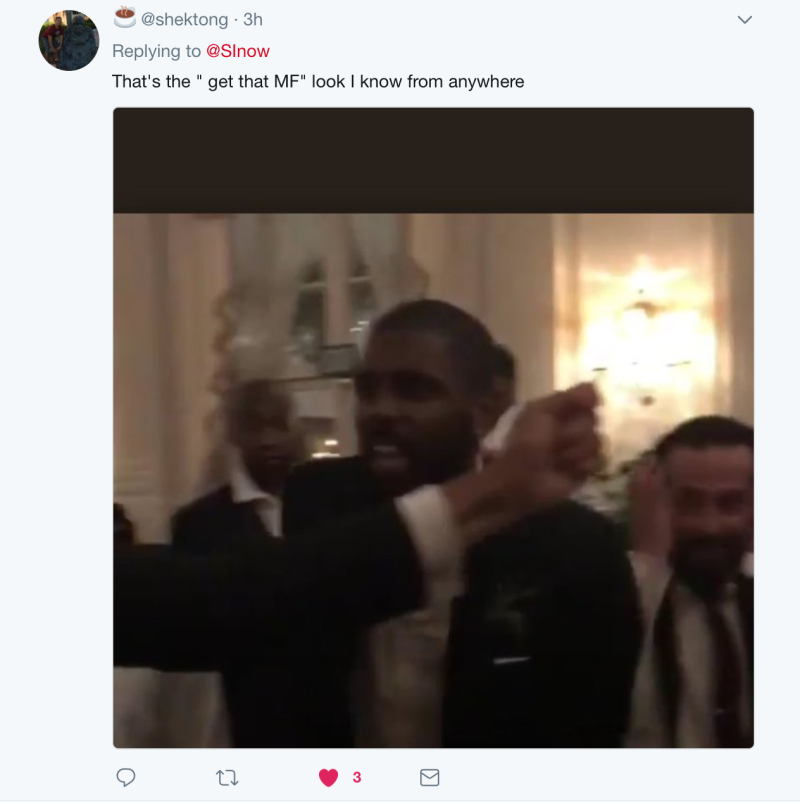Click the dark top band of the video
Screen dimensions: 800x804
click(x=433, y=160)
